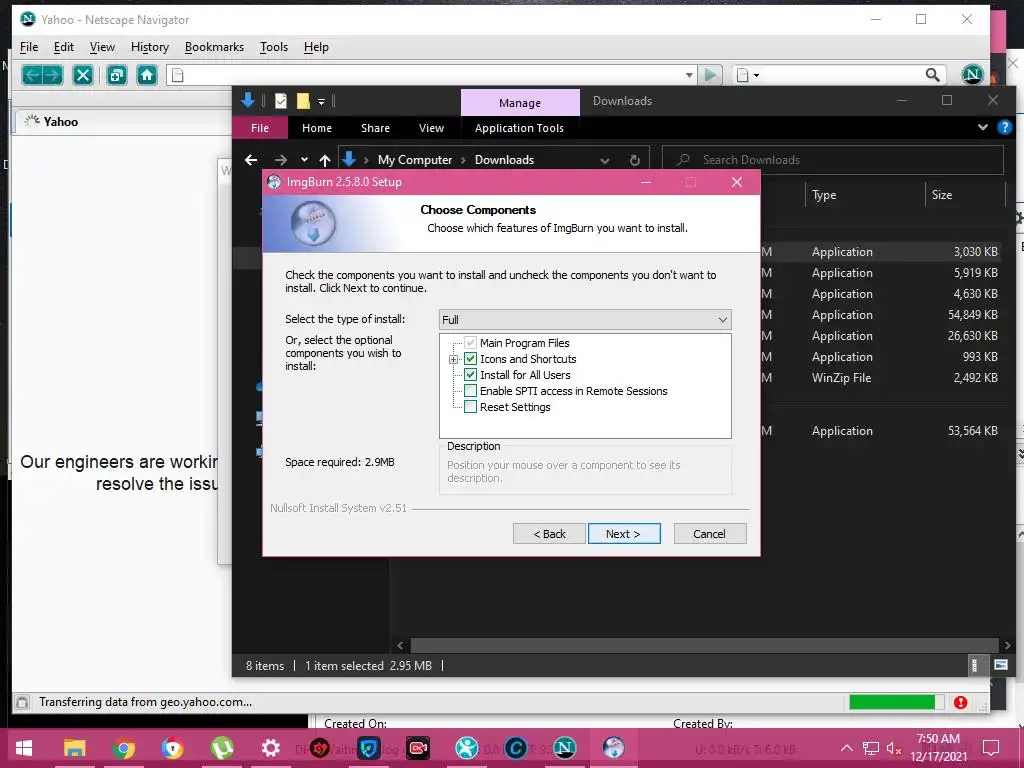This screenshot has width=1024, height=768.
Task: Click Explorer large icons view icon in status bar
Action: tap(1000, 665)
